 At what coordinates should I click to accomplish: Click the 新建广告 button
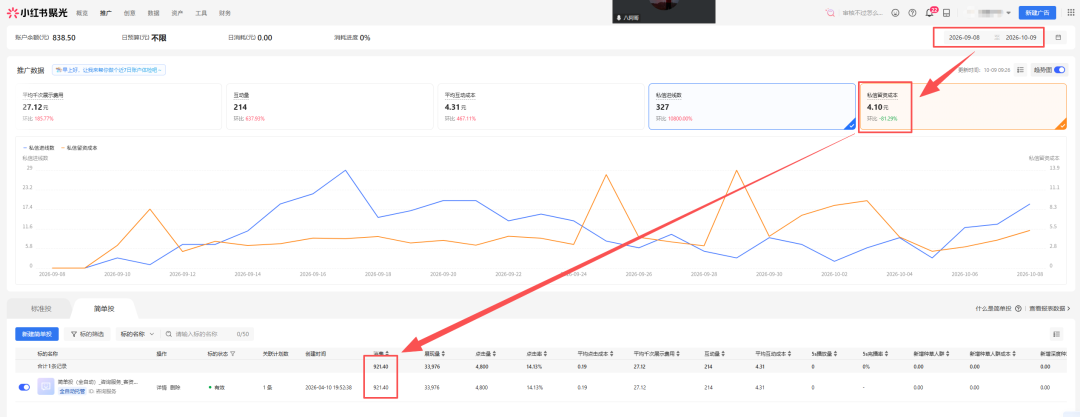coord(1037,12)
